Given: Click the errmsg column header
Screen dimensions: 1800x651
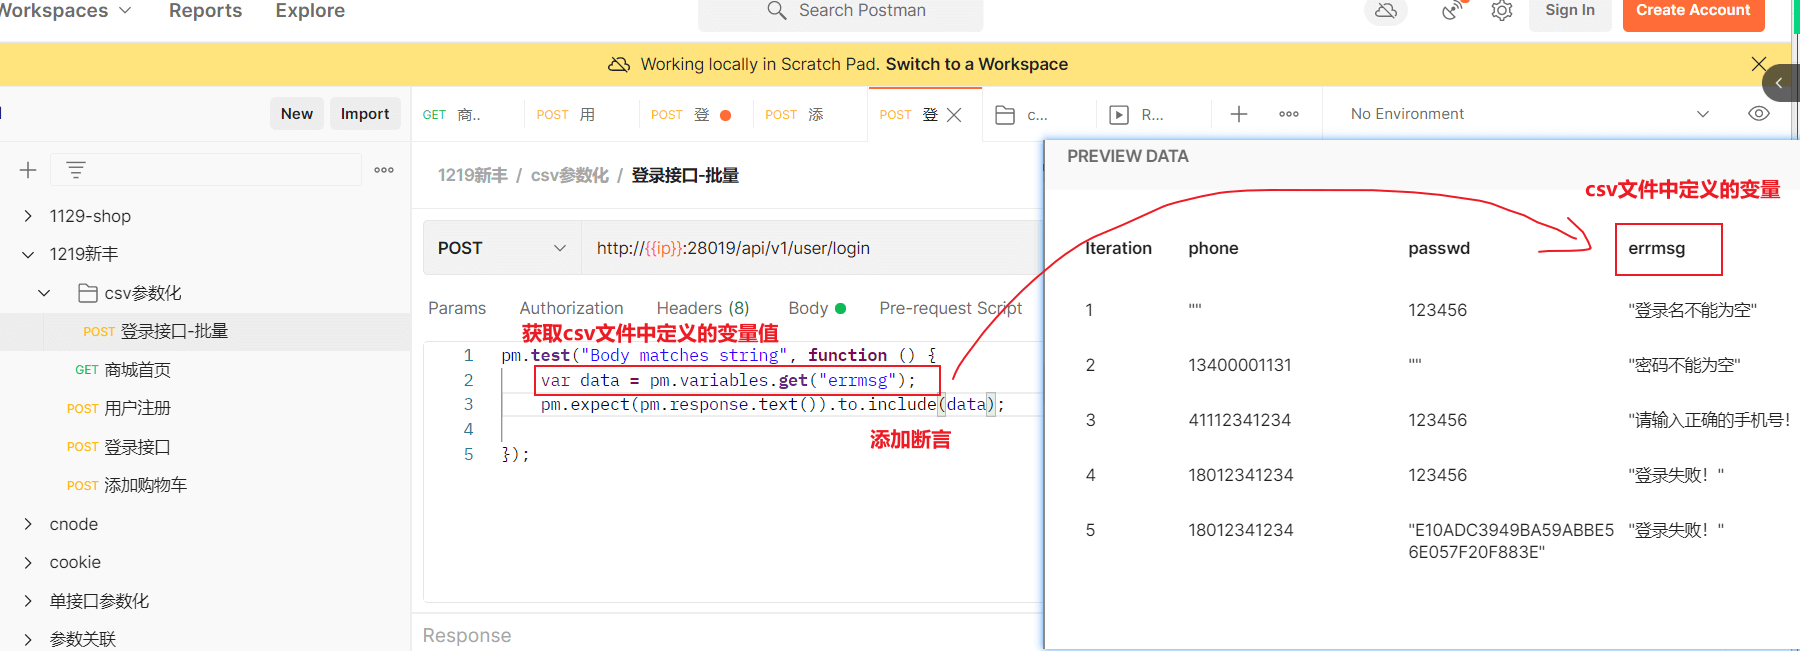Looking at the screenshot, I should [x=1657, y=248].
